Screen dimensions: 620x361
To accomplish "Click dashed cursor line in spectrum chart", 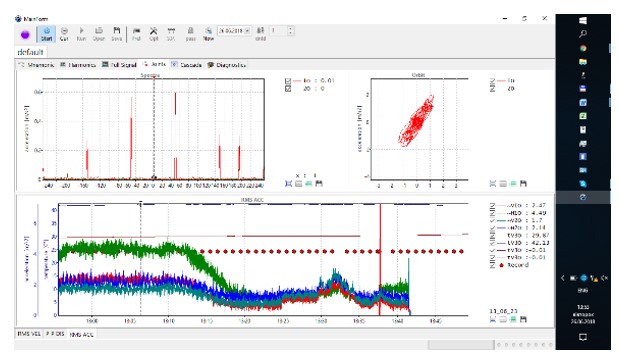I will (154, 129).
